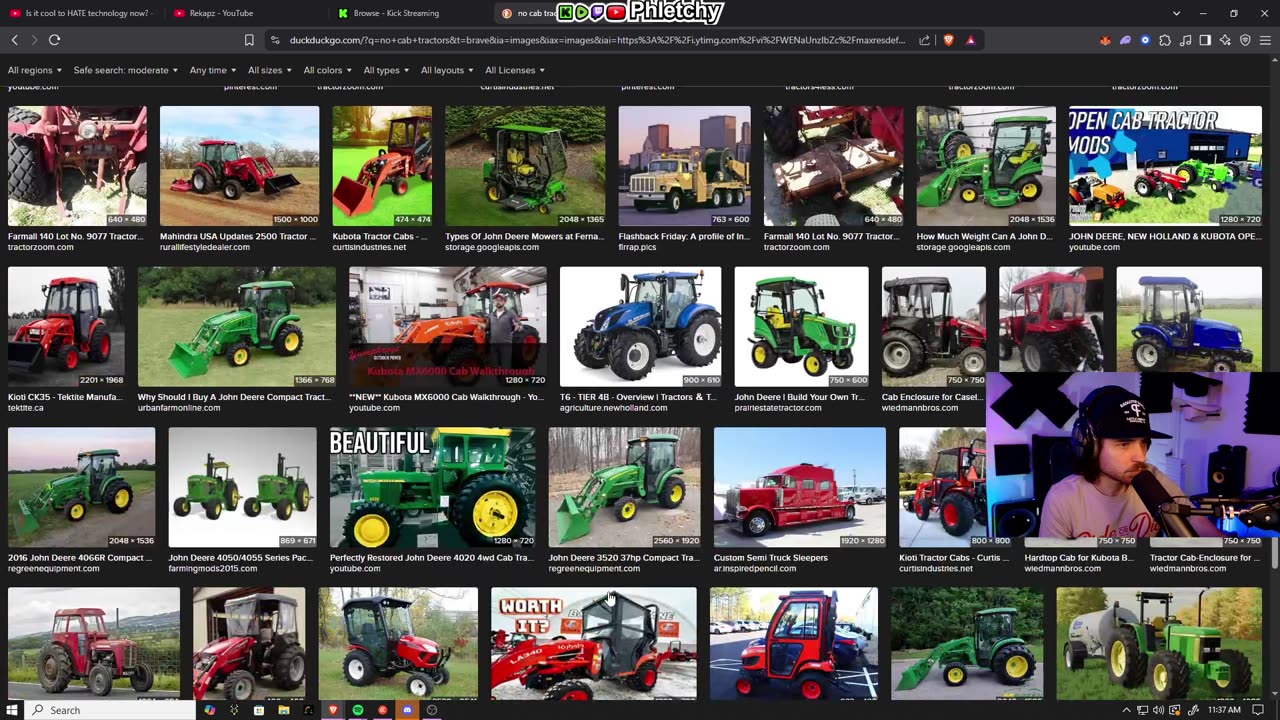Open Types Of John Deere Mowers image
1280x720 pixels.
pos(525,166)
